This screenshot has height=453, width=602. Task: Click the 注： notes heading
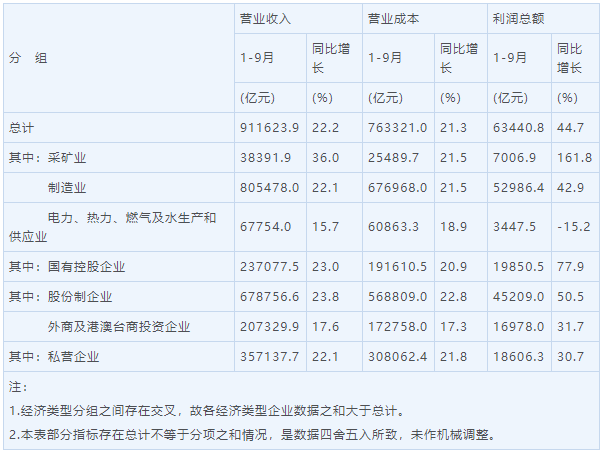(18, 387)
